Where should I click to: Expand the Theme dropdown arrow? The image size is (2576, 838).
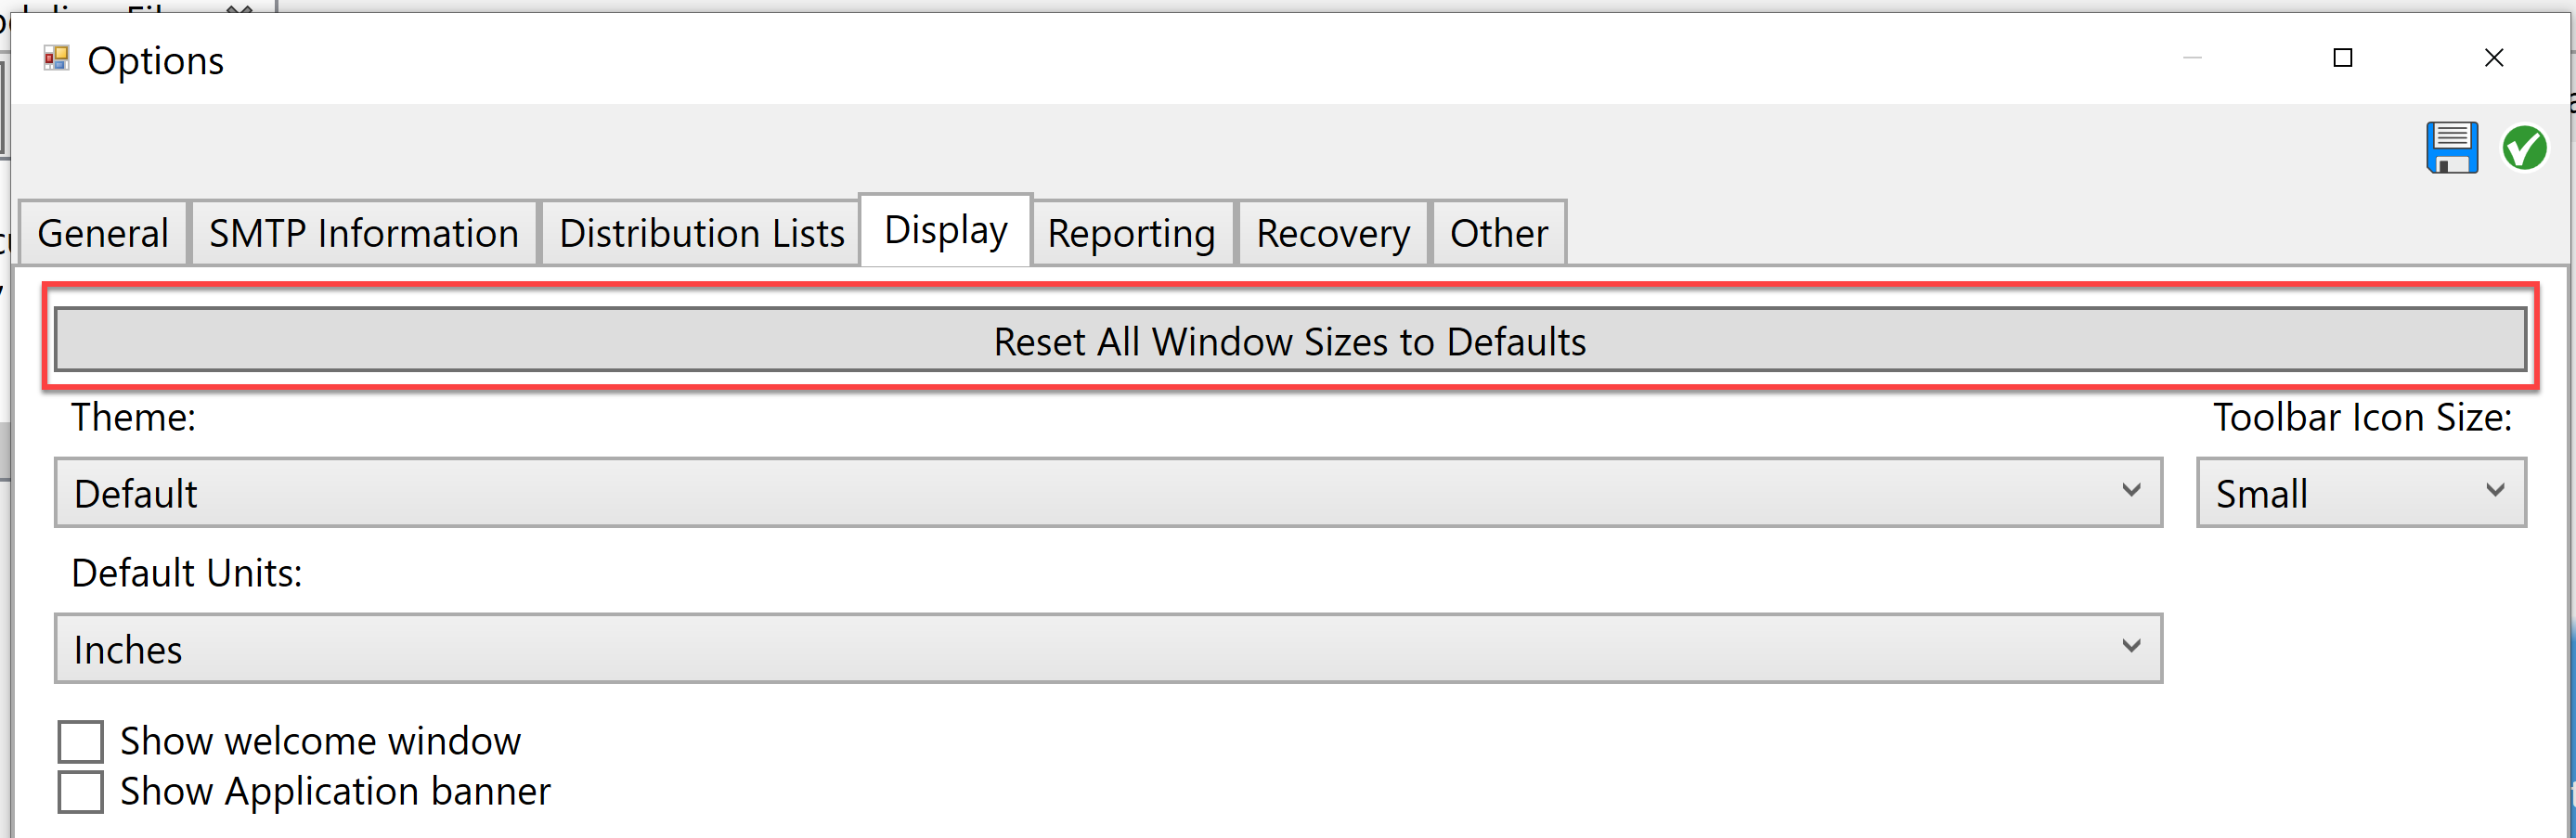pos(2131,491)
